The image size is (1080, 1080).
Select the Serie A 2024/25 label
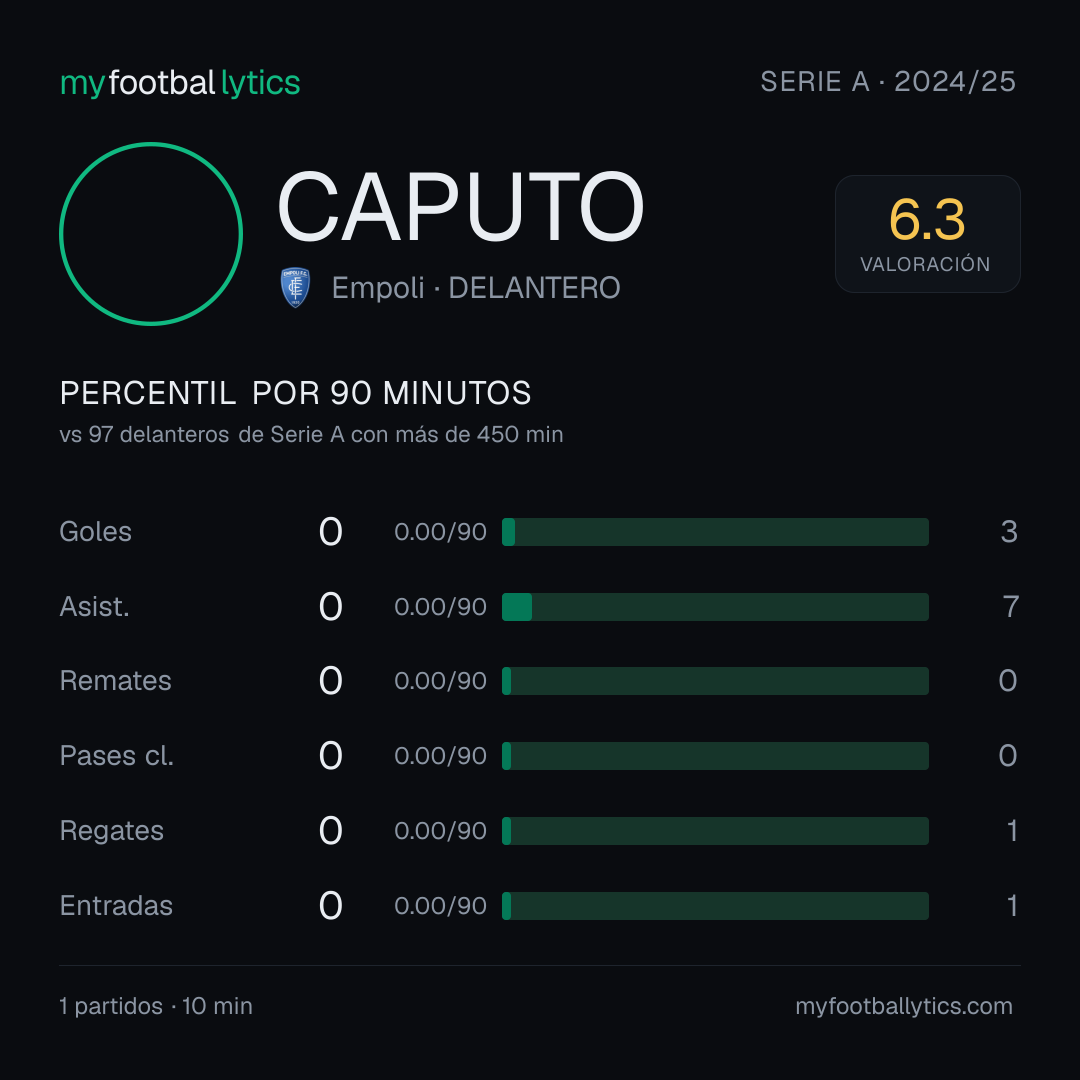click(x=888, y=81)
